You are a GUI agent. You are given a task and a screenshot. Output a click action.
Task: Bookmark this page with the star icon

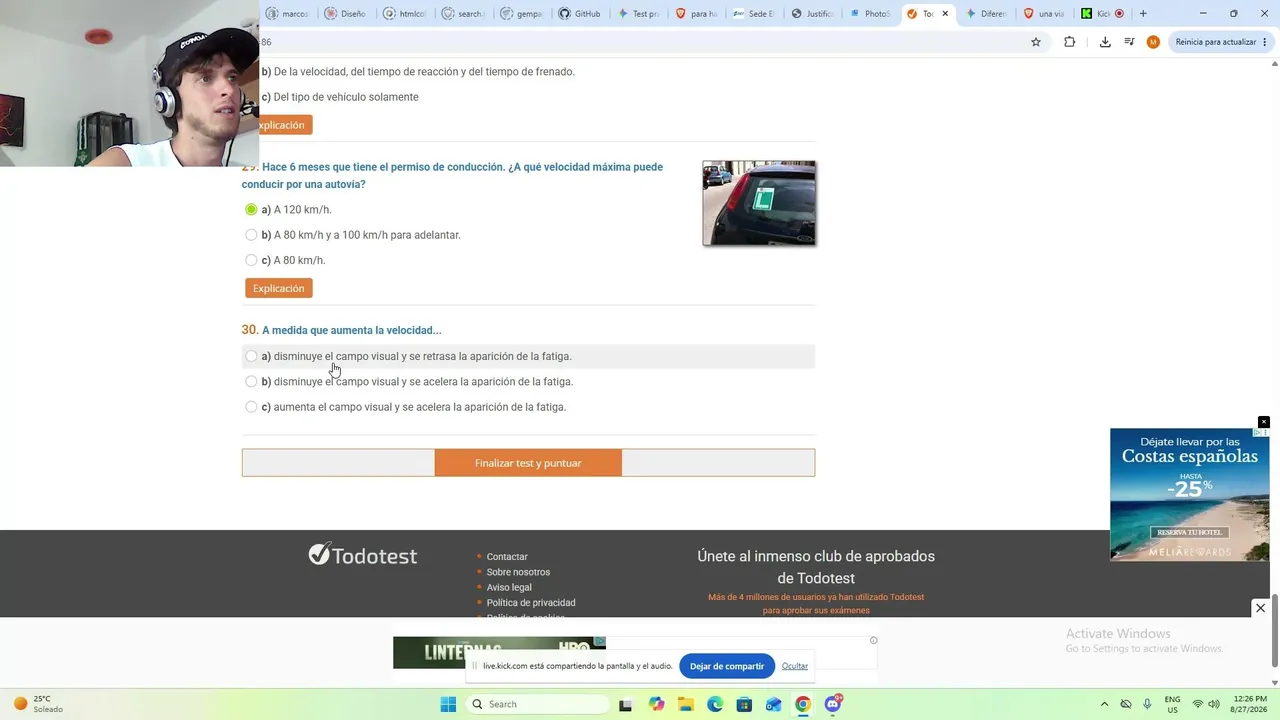1036,42
